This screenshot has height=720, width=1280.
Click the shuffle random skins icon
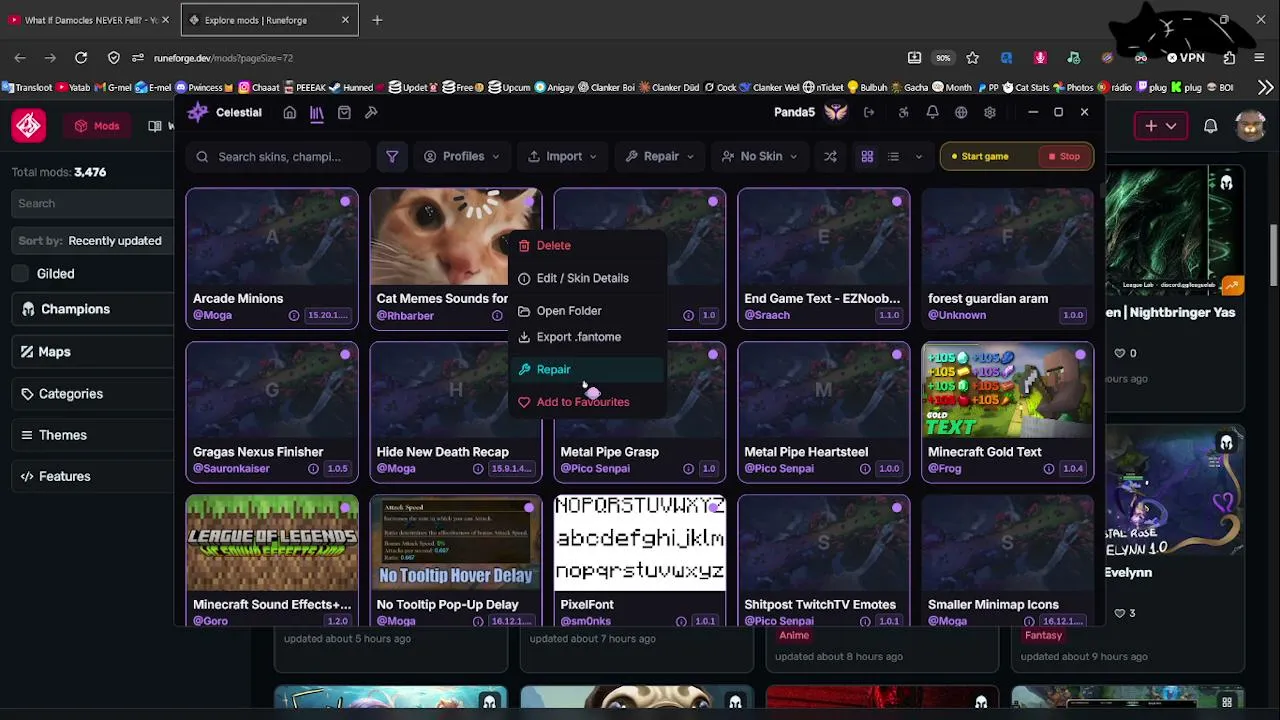coord(830,157)
